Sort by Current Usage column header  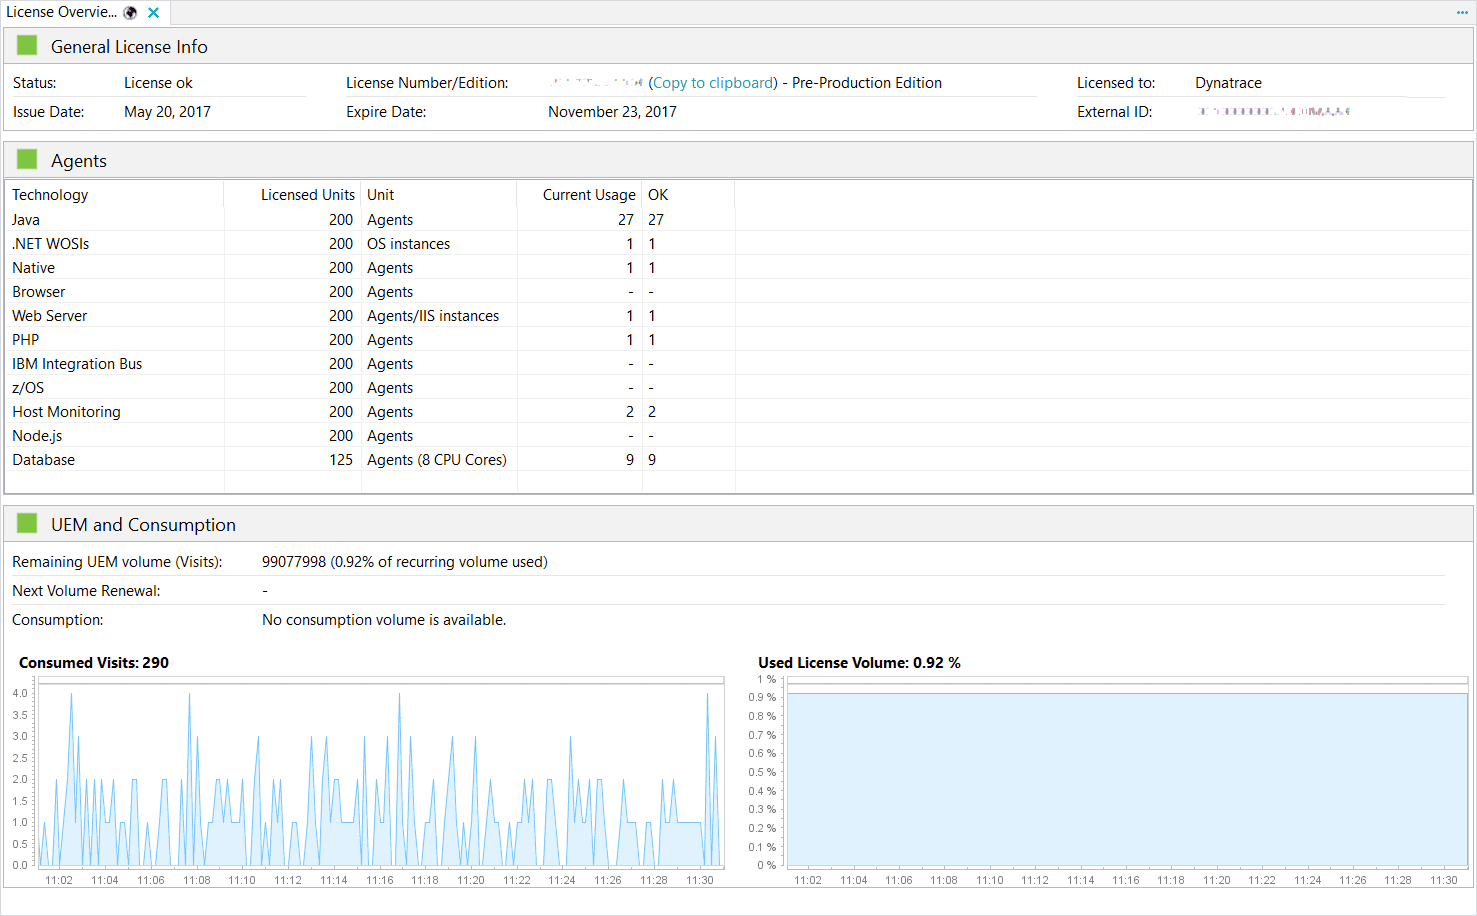(x=579, y=195)
